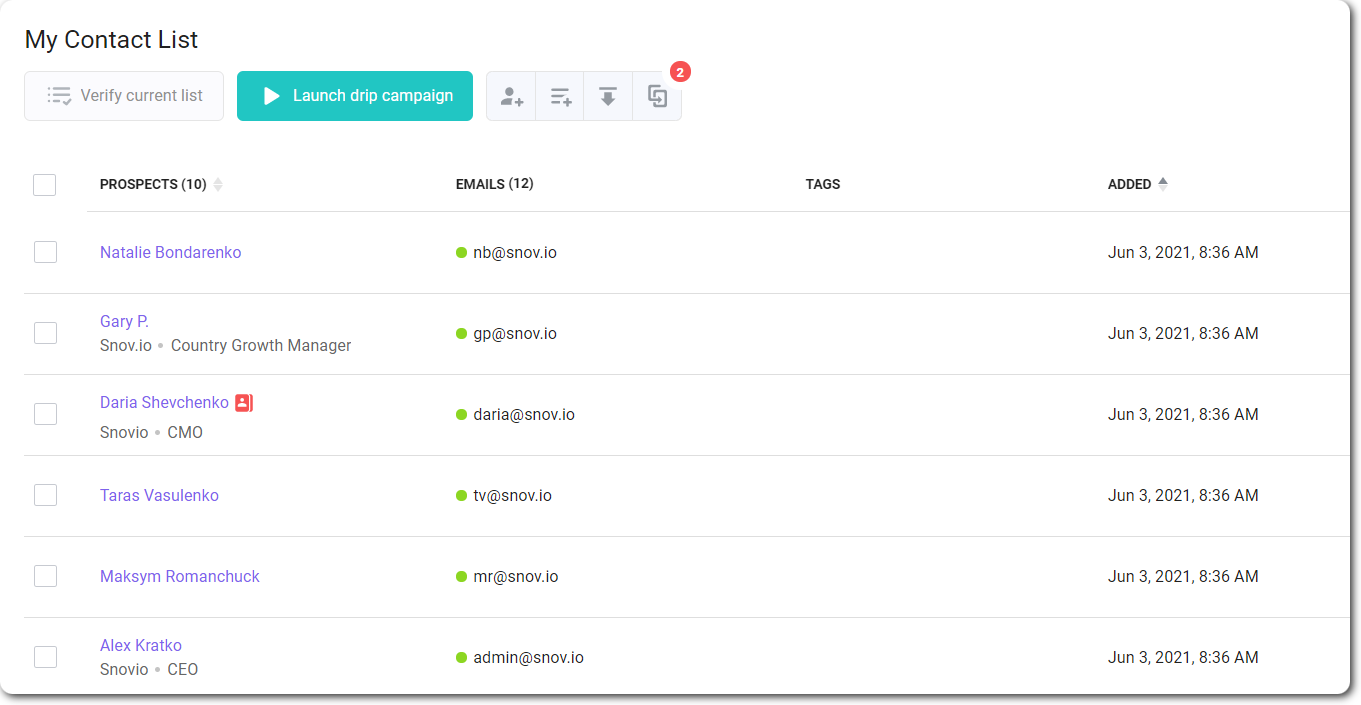
Task: Sort by the EMAILS (12) column header
Action: (x=494, y=184)
